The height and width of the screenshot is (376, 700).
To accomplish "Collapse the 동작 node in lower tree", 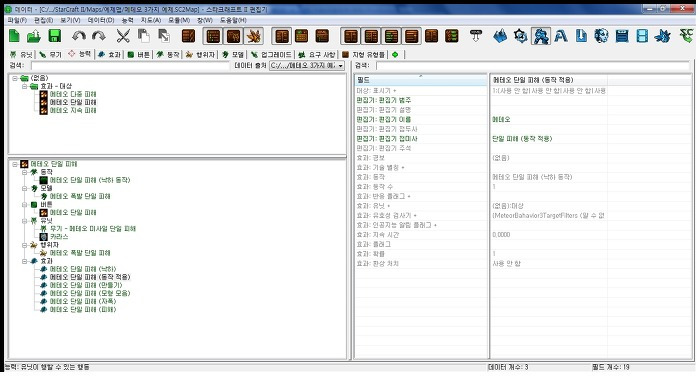I will point(25,172).
